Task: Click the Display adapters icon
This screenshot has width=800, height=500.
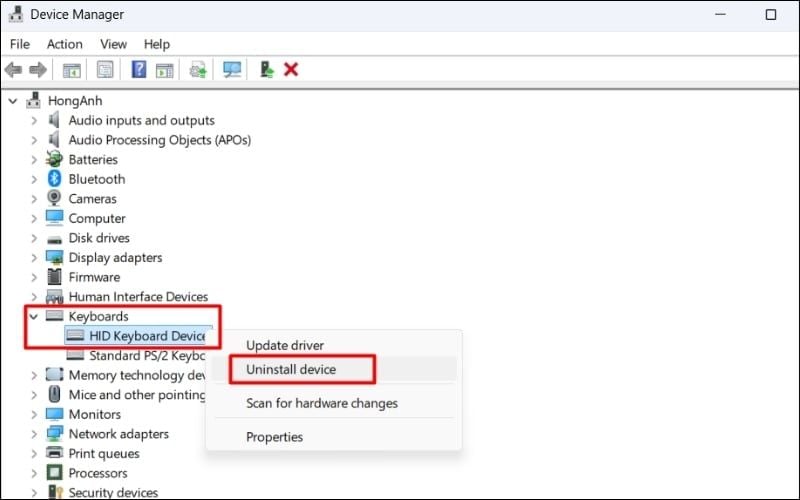Action: (x=54, y=257)
